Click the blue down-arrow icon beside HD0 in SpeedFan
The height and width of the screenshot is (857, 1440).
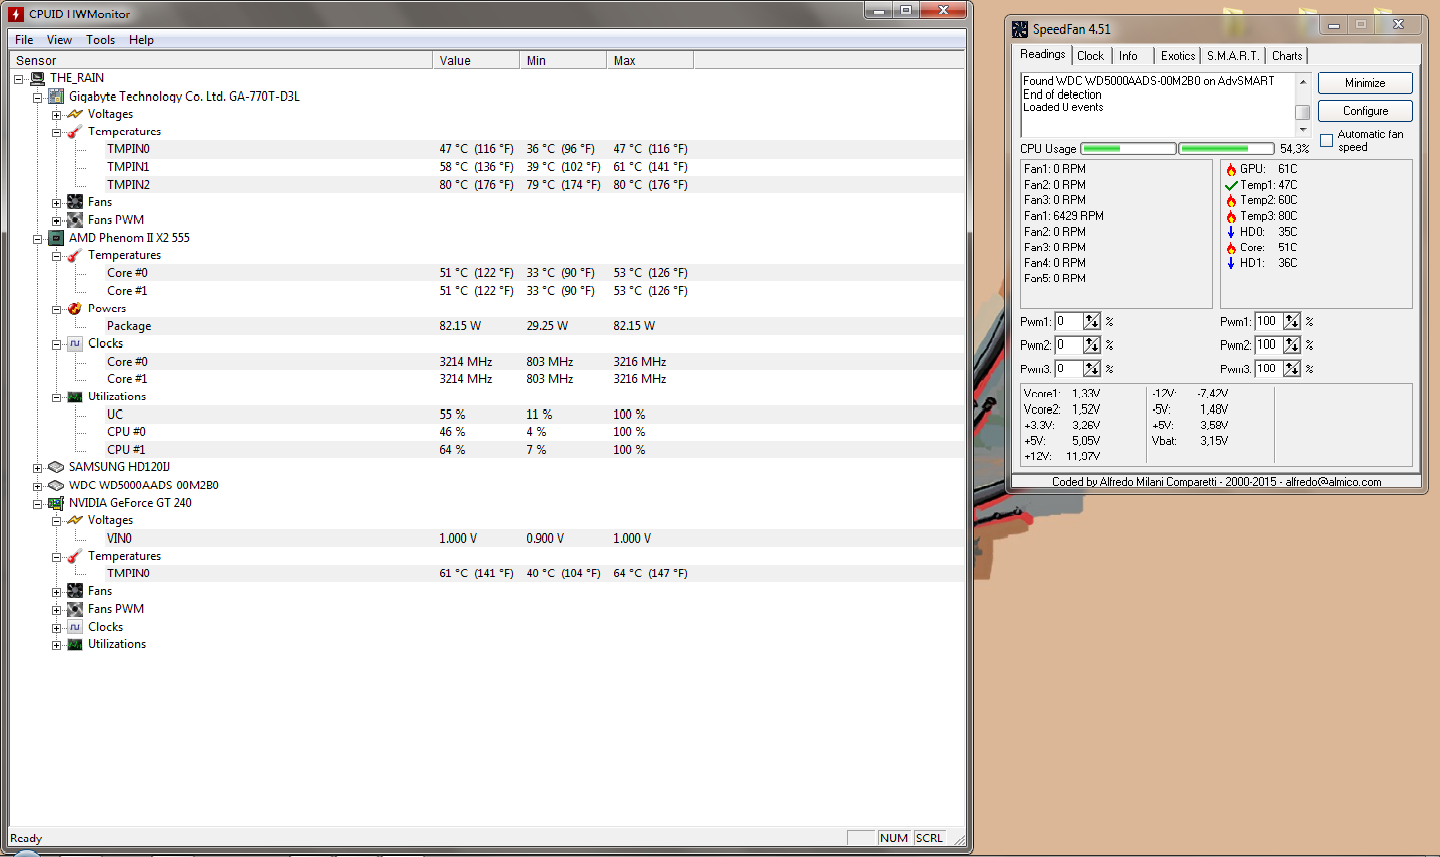click(x=1231, y=232)
